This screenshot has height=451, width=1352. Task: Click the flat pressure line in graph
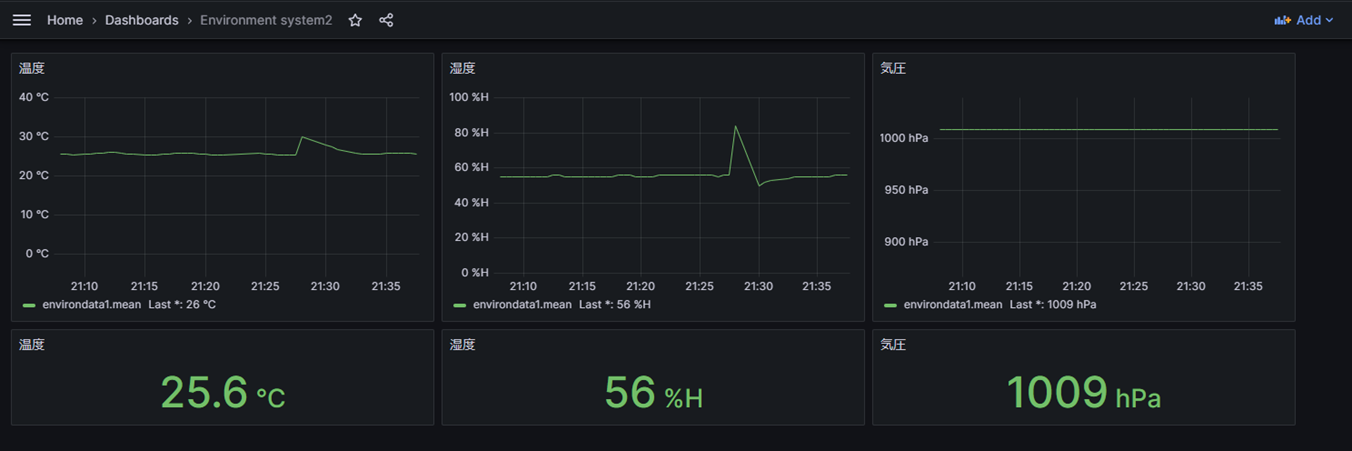1108,129
